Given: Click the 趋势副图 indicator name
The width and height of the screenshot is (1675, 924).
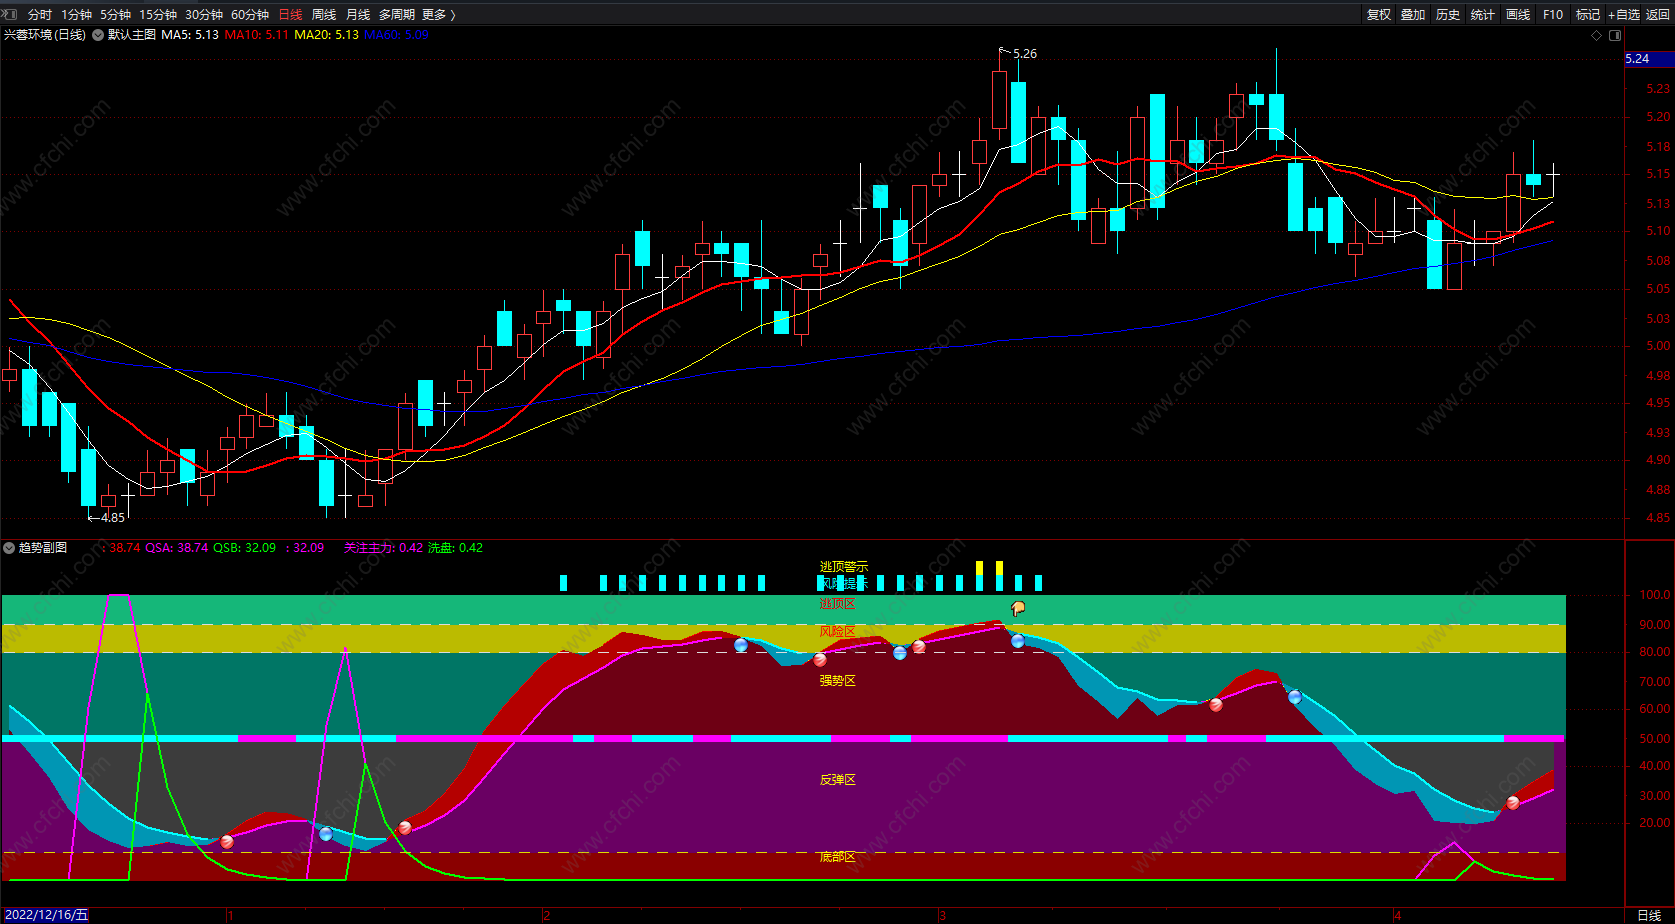Looking at the screenshot, I should click(x=43, y=548).
